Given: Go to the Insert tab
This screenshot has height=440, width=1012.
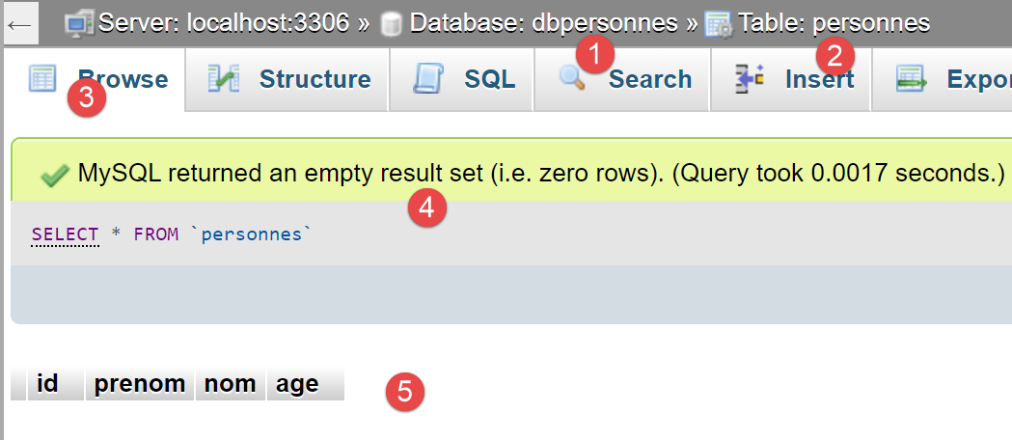Looking at the screenshot, I should click(819, 79).
